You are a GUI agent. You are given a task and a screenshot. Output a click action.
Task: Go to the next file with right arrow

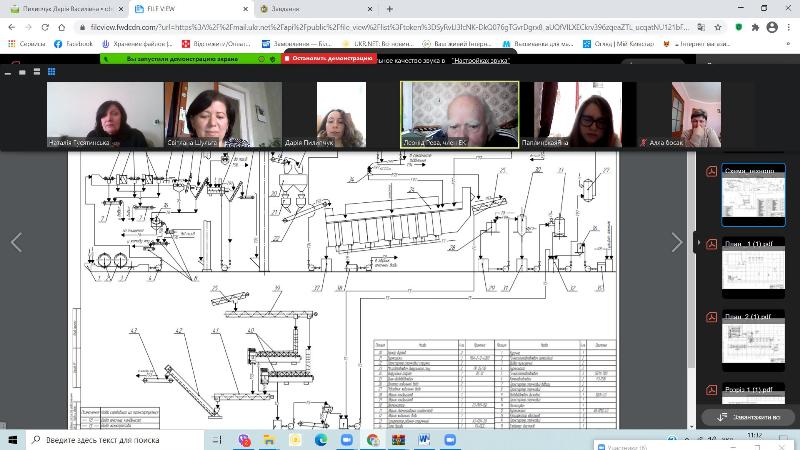[677, 242]
